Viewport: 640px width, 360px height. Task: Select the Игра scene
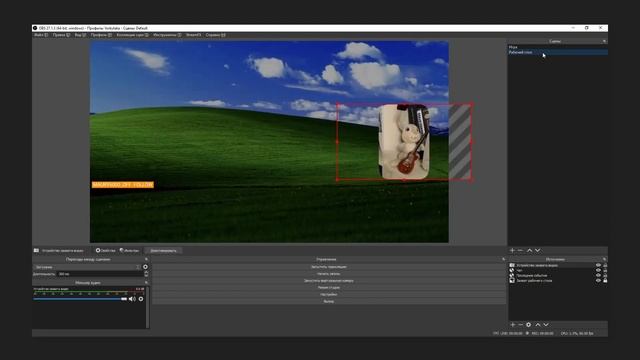[558, 47]
